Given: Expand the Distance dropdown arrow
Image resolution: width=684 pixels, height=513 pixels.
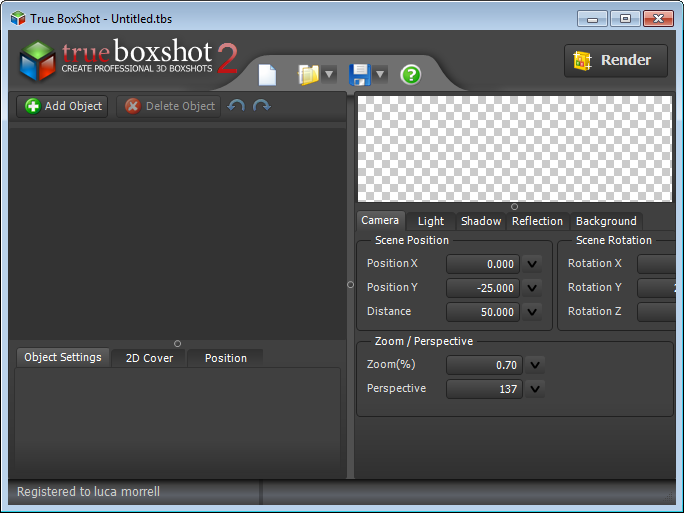Looking at the screenshot, I should pos(532,312).
